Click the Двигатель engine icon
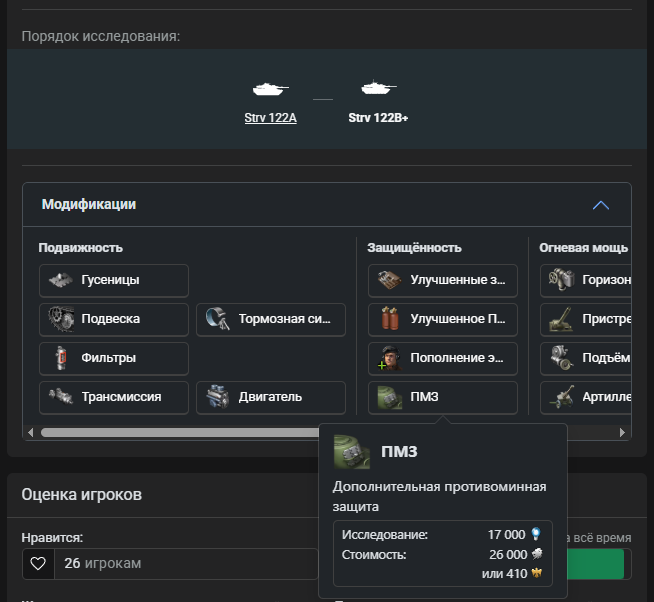Screen dimensions: 654x602 pyautogui.click(x=218, y=397)
